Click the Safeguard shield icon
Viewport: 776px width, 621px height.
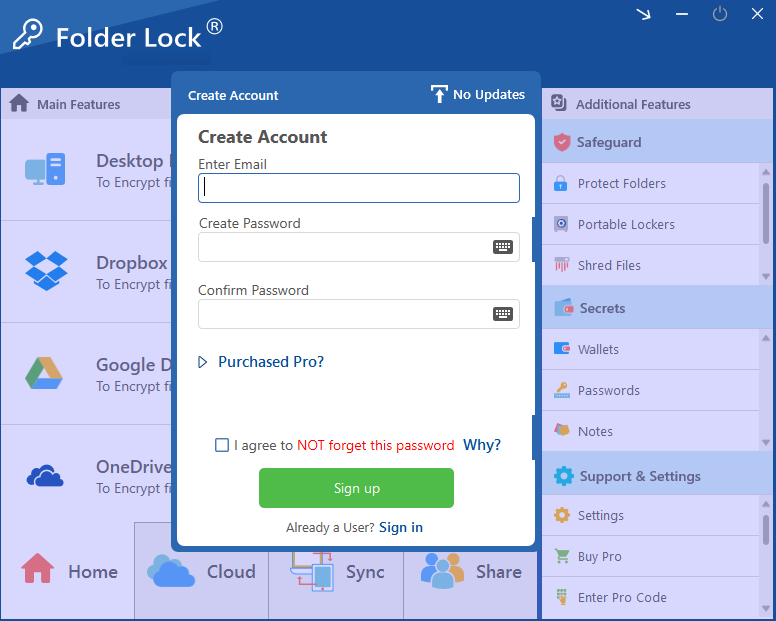point(562,142)
